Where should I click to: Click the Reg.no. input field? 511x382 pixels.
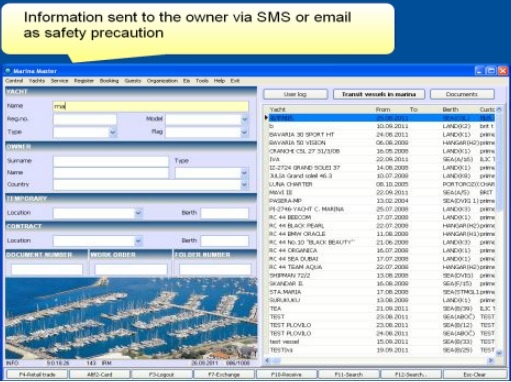click(85, 119)
